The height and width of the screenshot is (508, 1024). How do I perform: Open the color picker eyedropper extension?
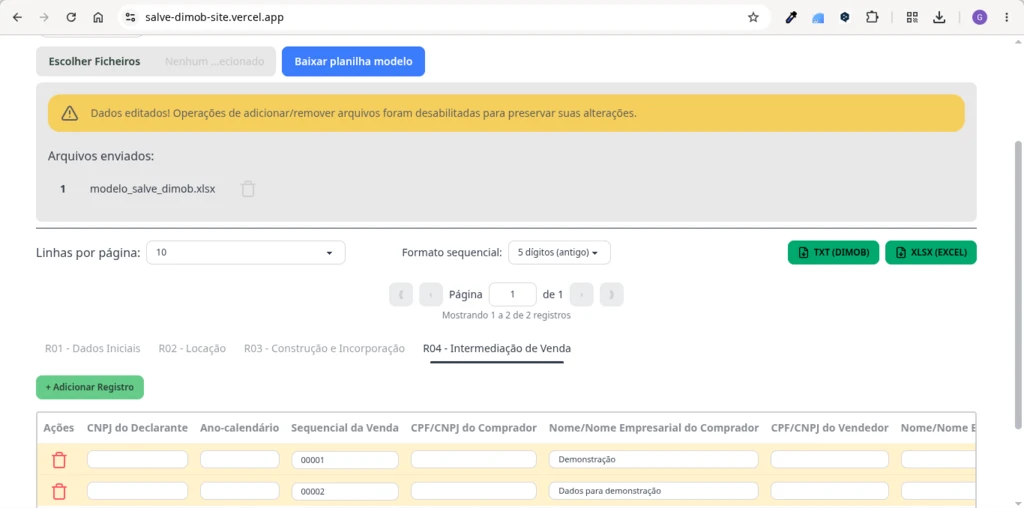click(x=791, y=18)
